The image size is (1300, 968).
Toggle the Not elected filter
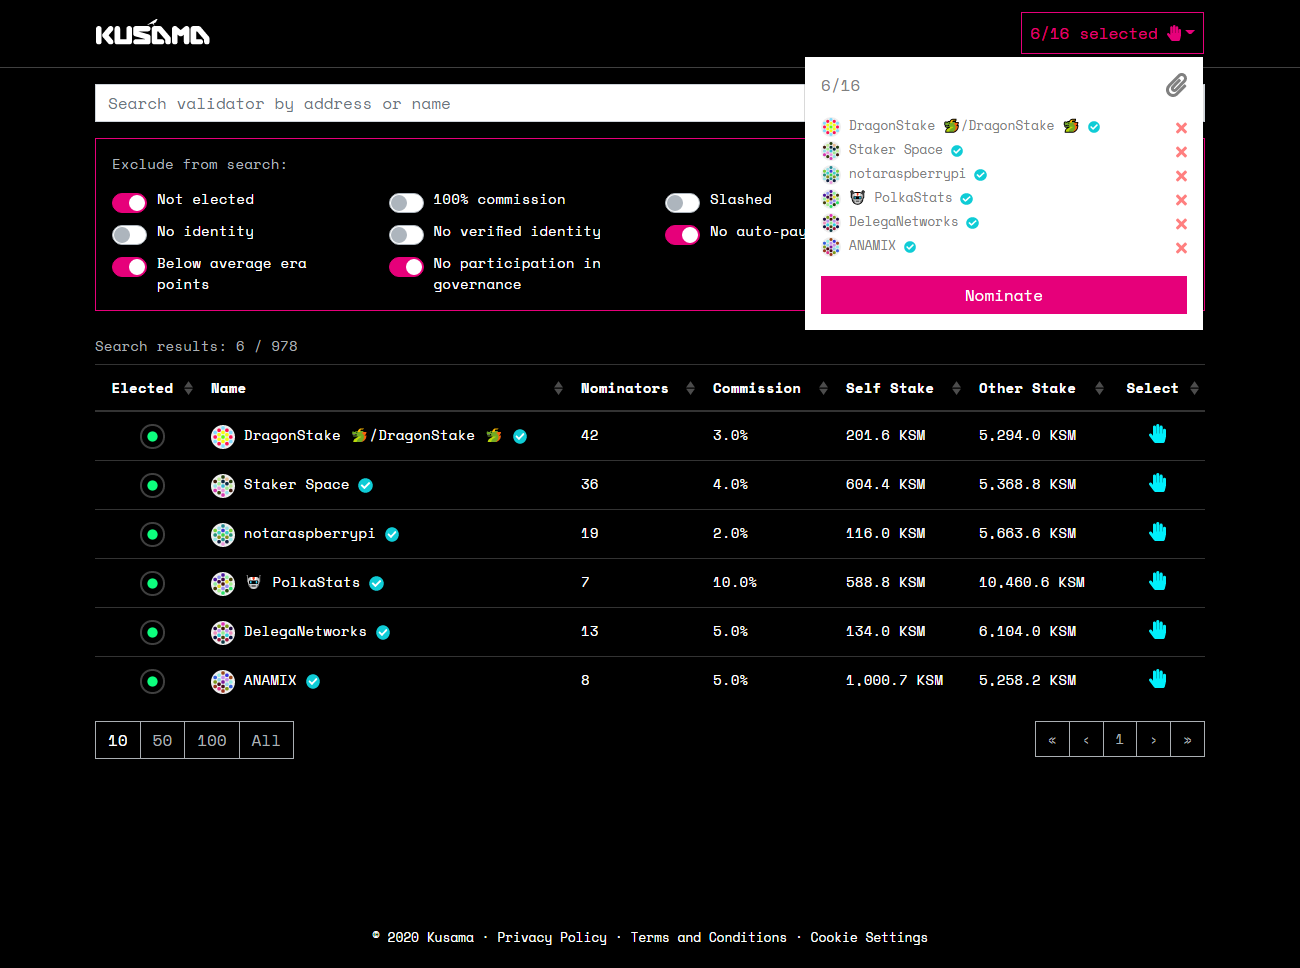click(x=129, y=203)
